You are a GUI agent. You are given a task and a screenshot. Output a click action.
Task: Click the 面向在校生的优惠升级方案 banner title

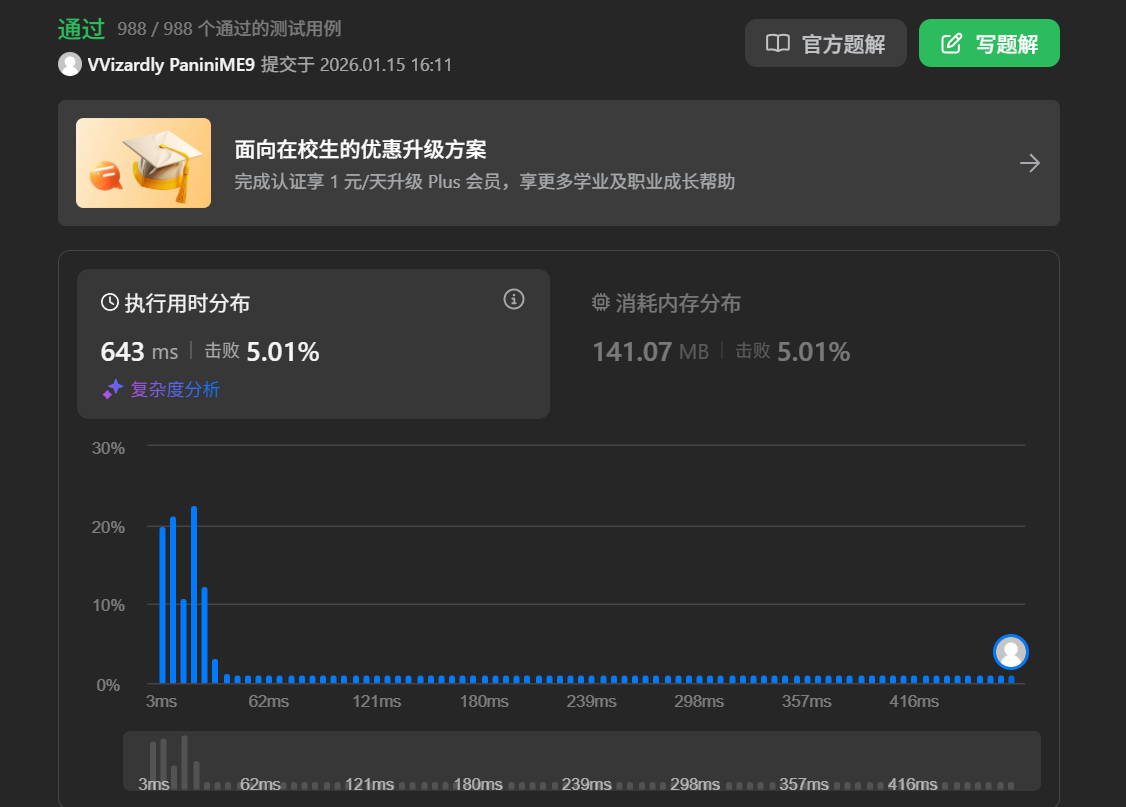[360, 149]
